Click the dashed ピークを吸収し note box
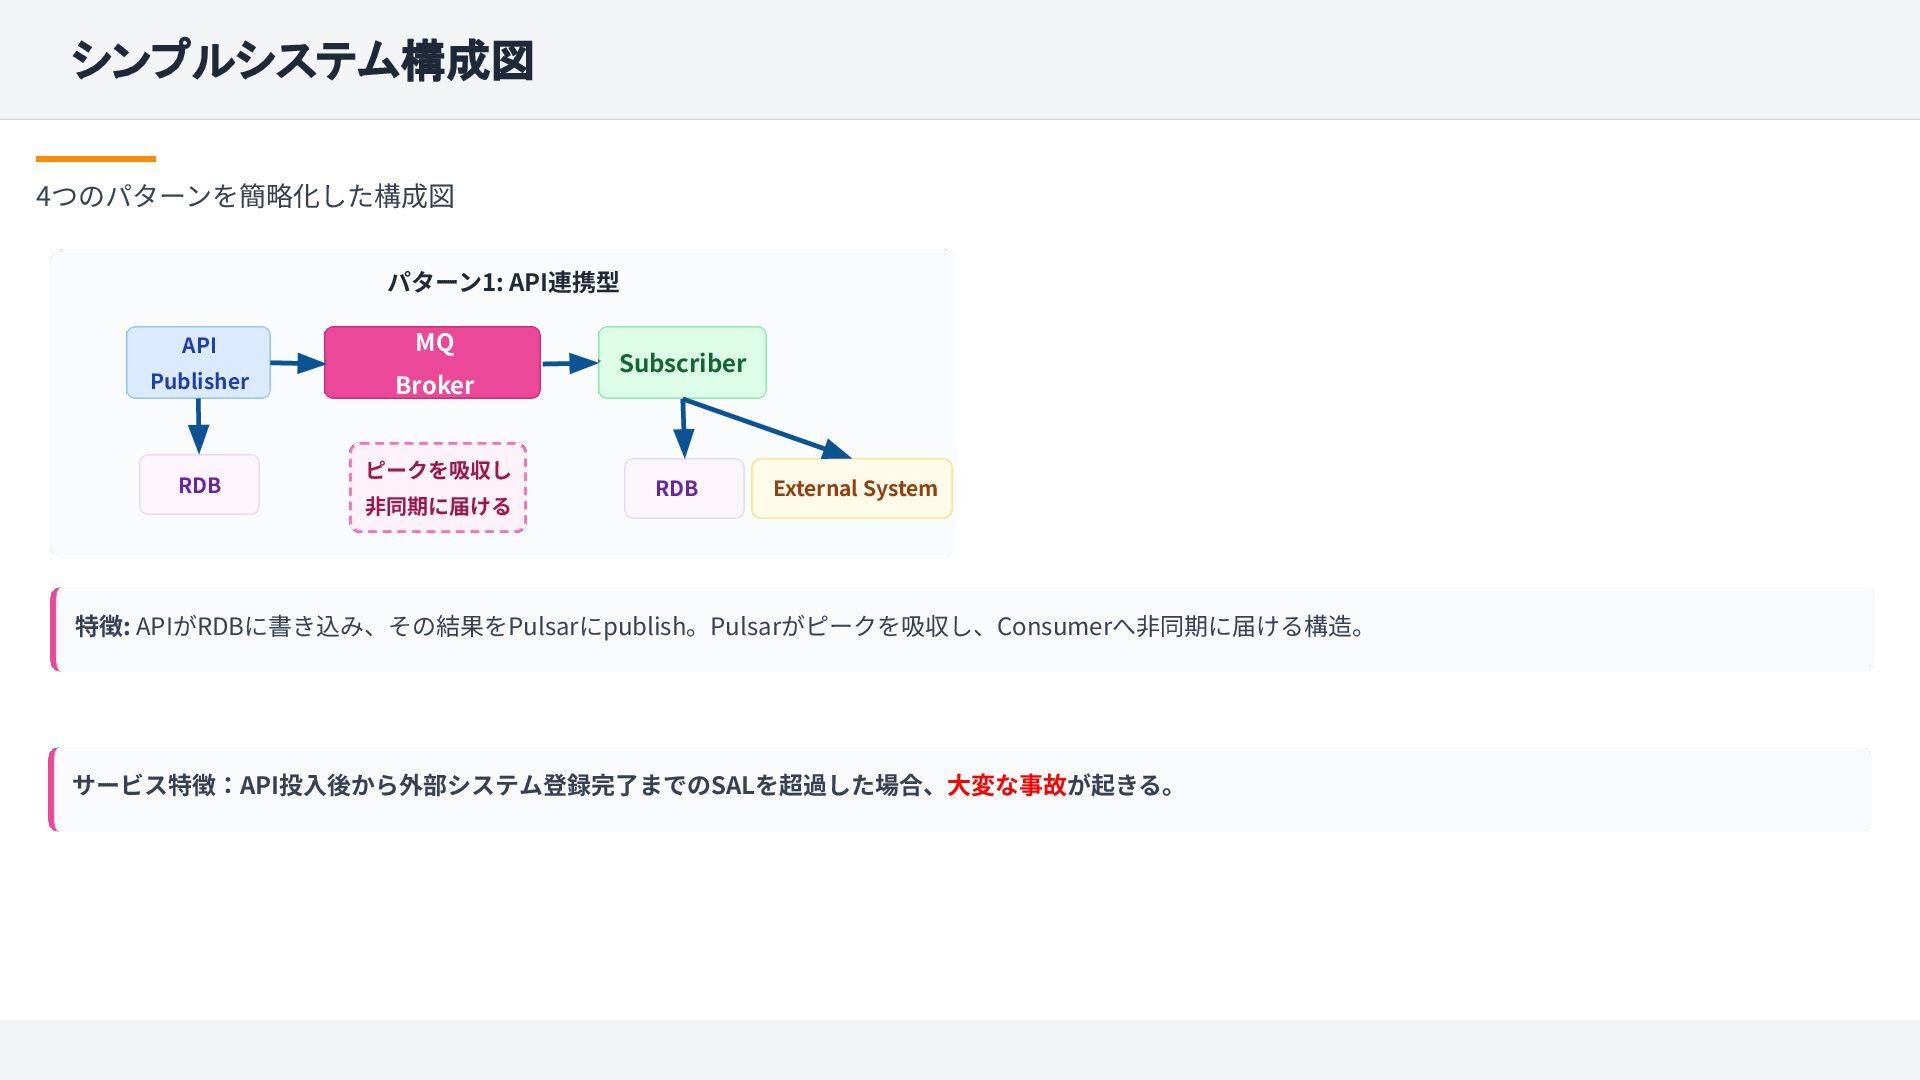Viewport: 1920px width, 1080px height. coord(438,488)
